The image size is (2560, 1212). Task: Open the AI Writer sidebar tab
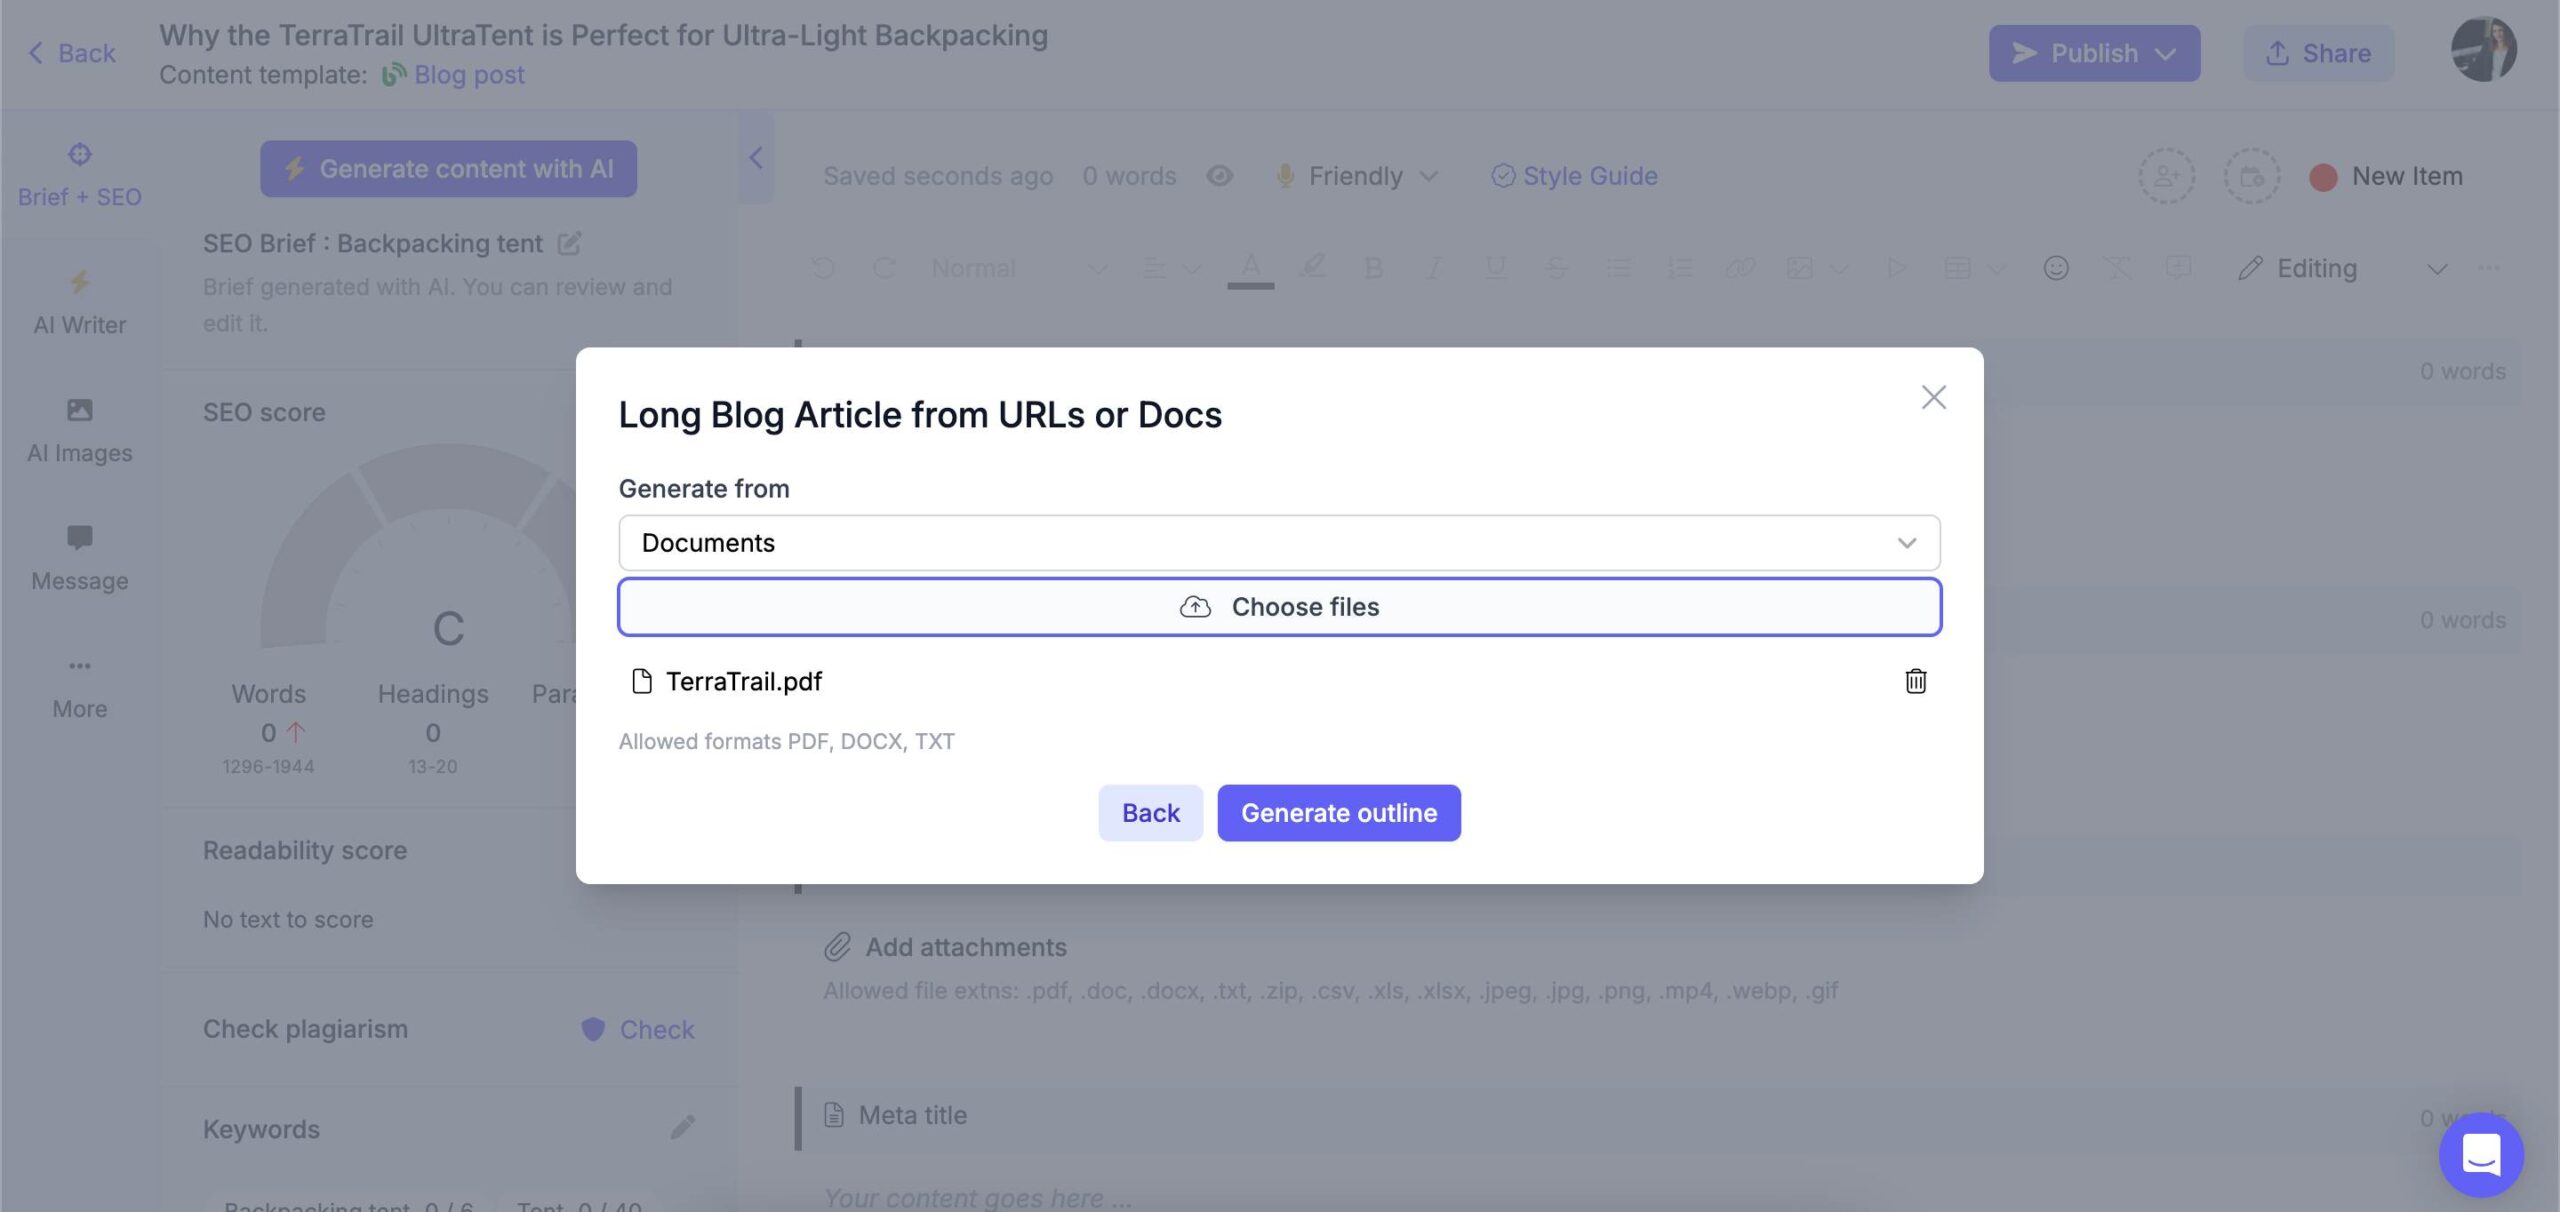point(79,303)
